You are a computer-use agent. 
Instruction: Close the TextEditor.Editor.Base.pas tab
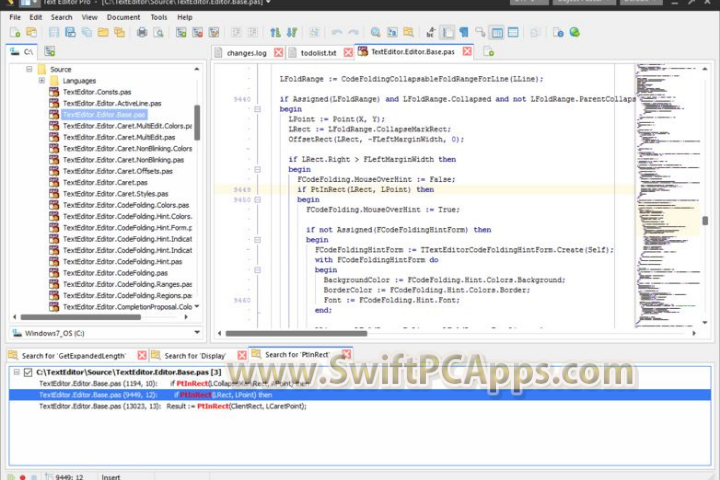pyautogui.click(x=467, y=51)
